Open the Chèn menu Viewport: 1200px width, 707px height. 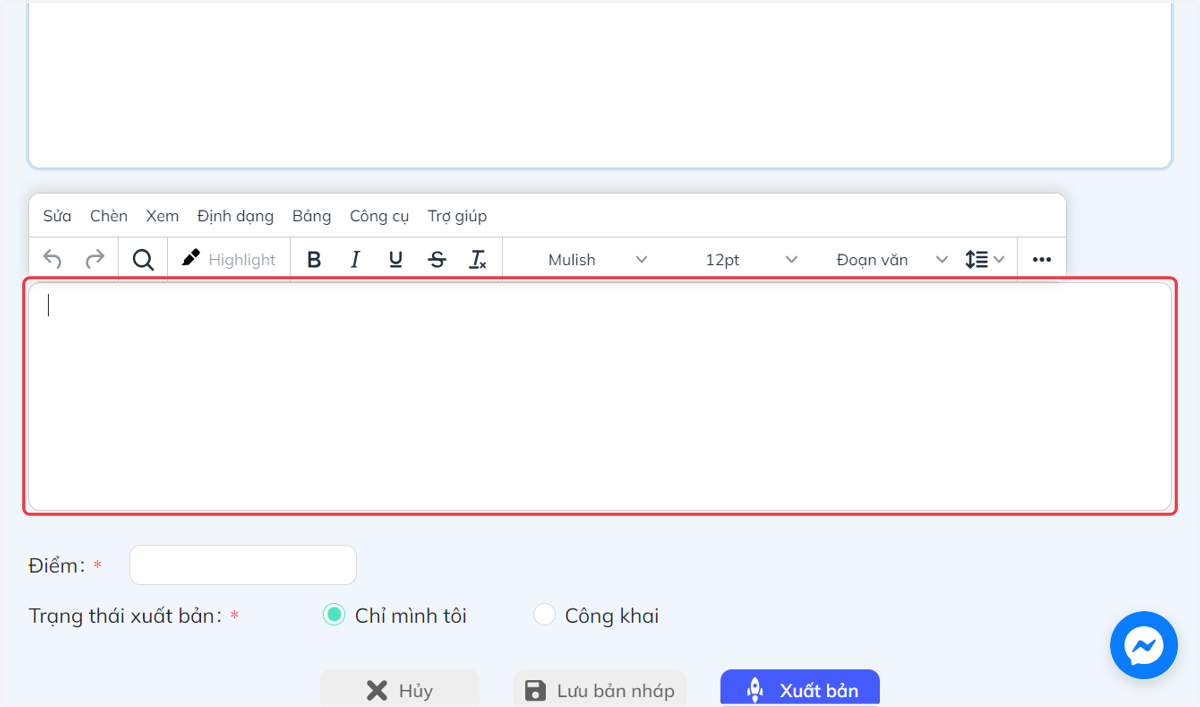point(109,216)
